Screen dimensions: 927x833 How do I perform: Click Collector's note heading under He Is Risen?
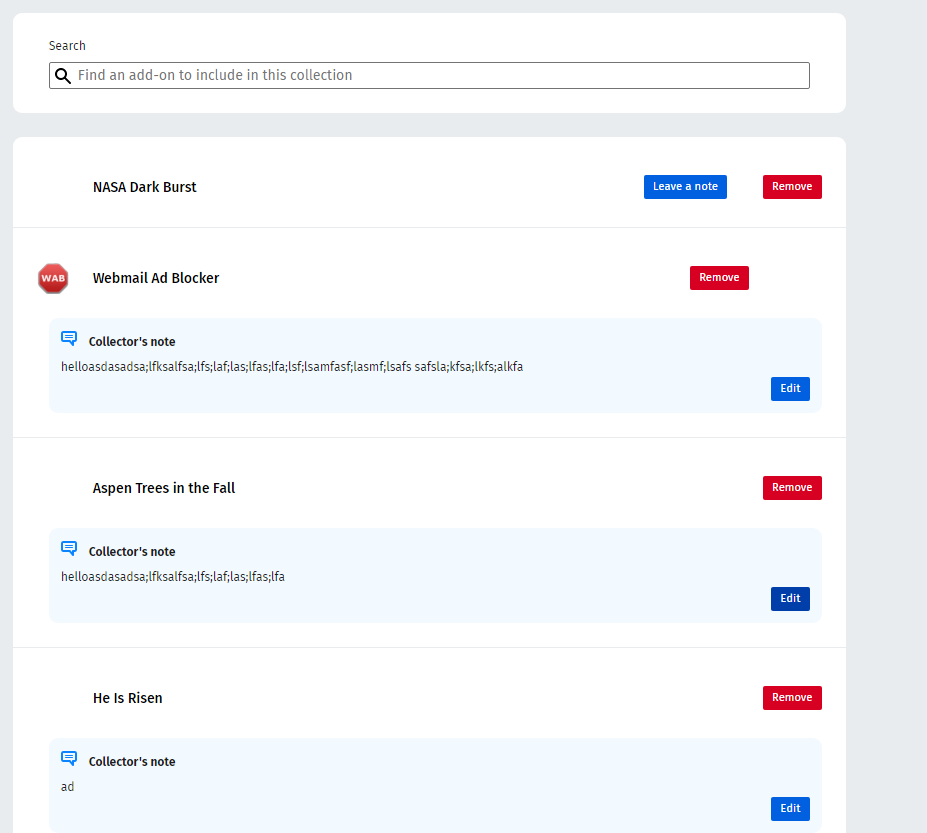[x=132, y=761]
